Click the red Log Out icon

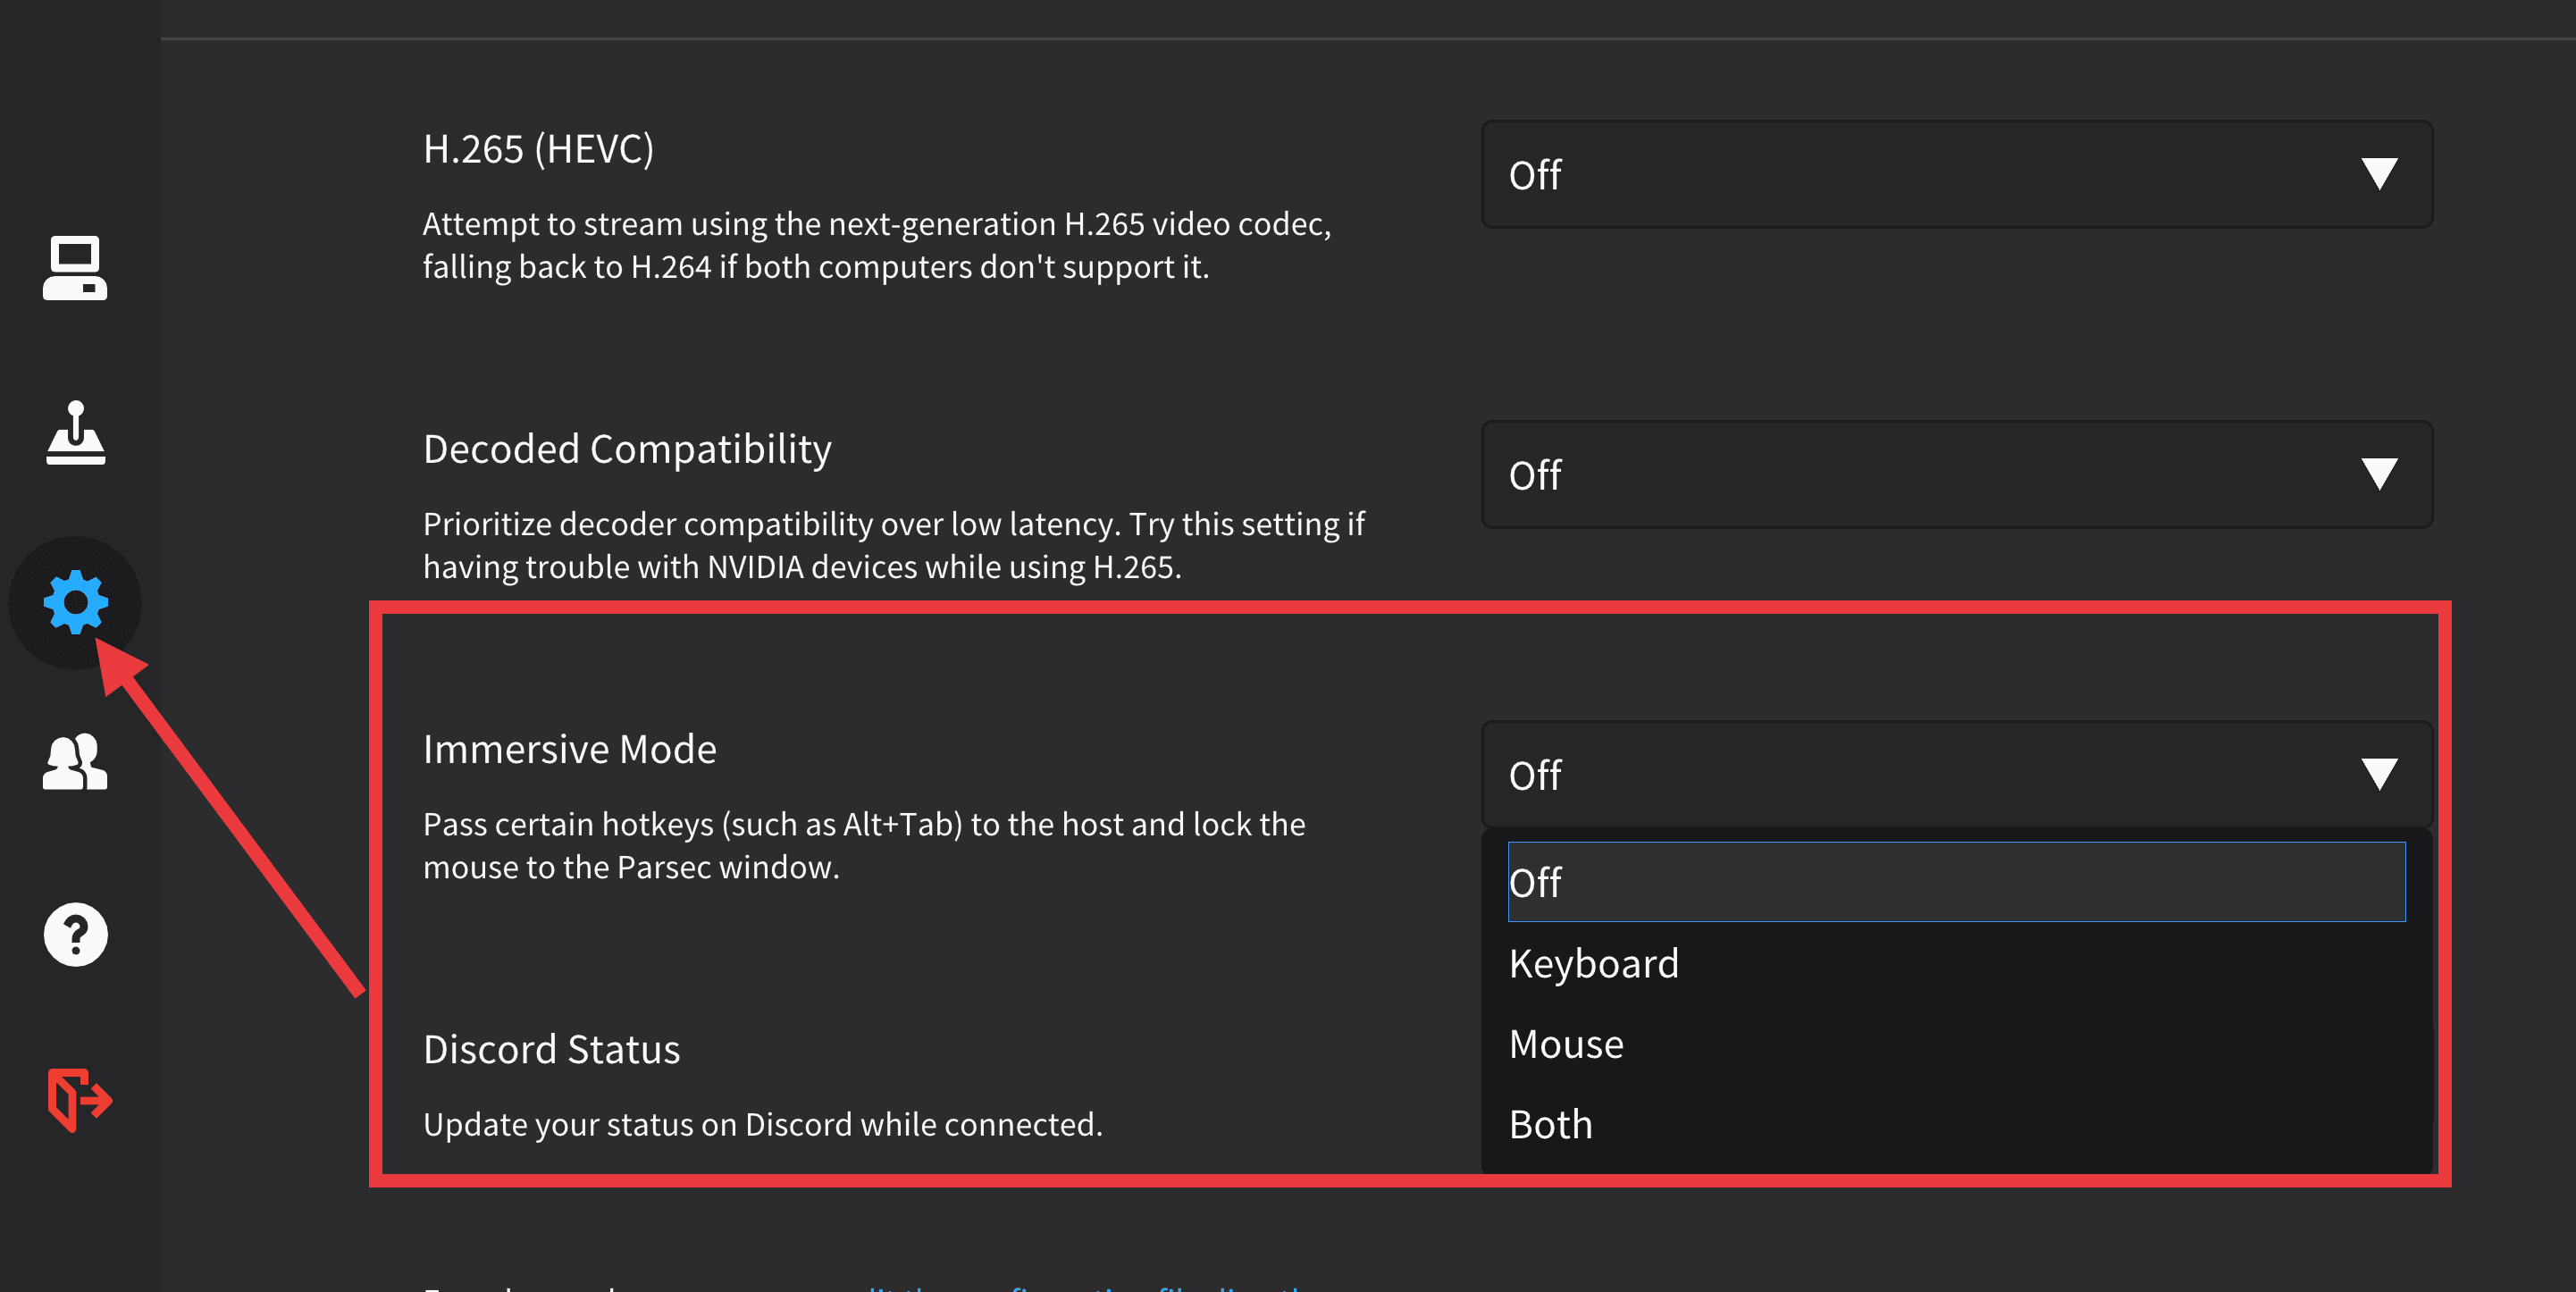click(79, 1099)
